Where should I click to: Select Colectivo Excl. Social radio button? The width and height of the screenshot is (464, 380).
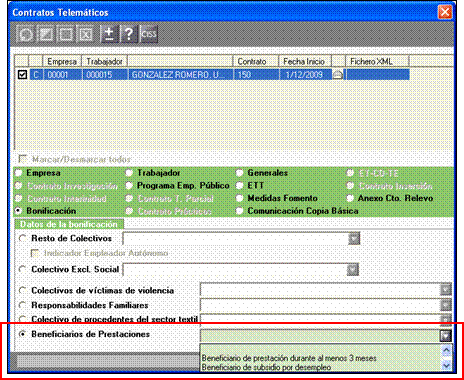tap(23, 269)
